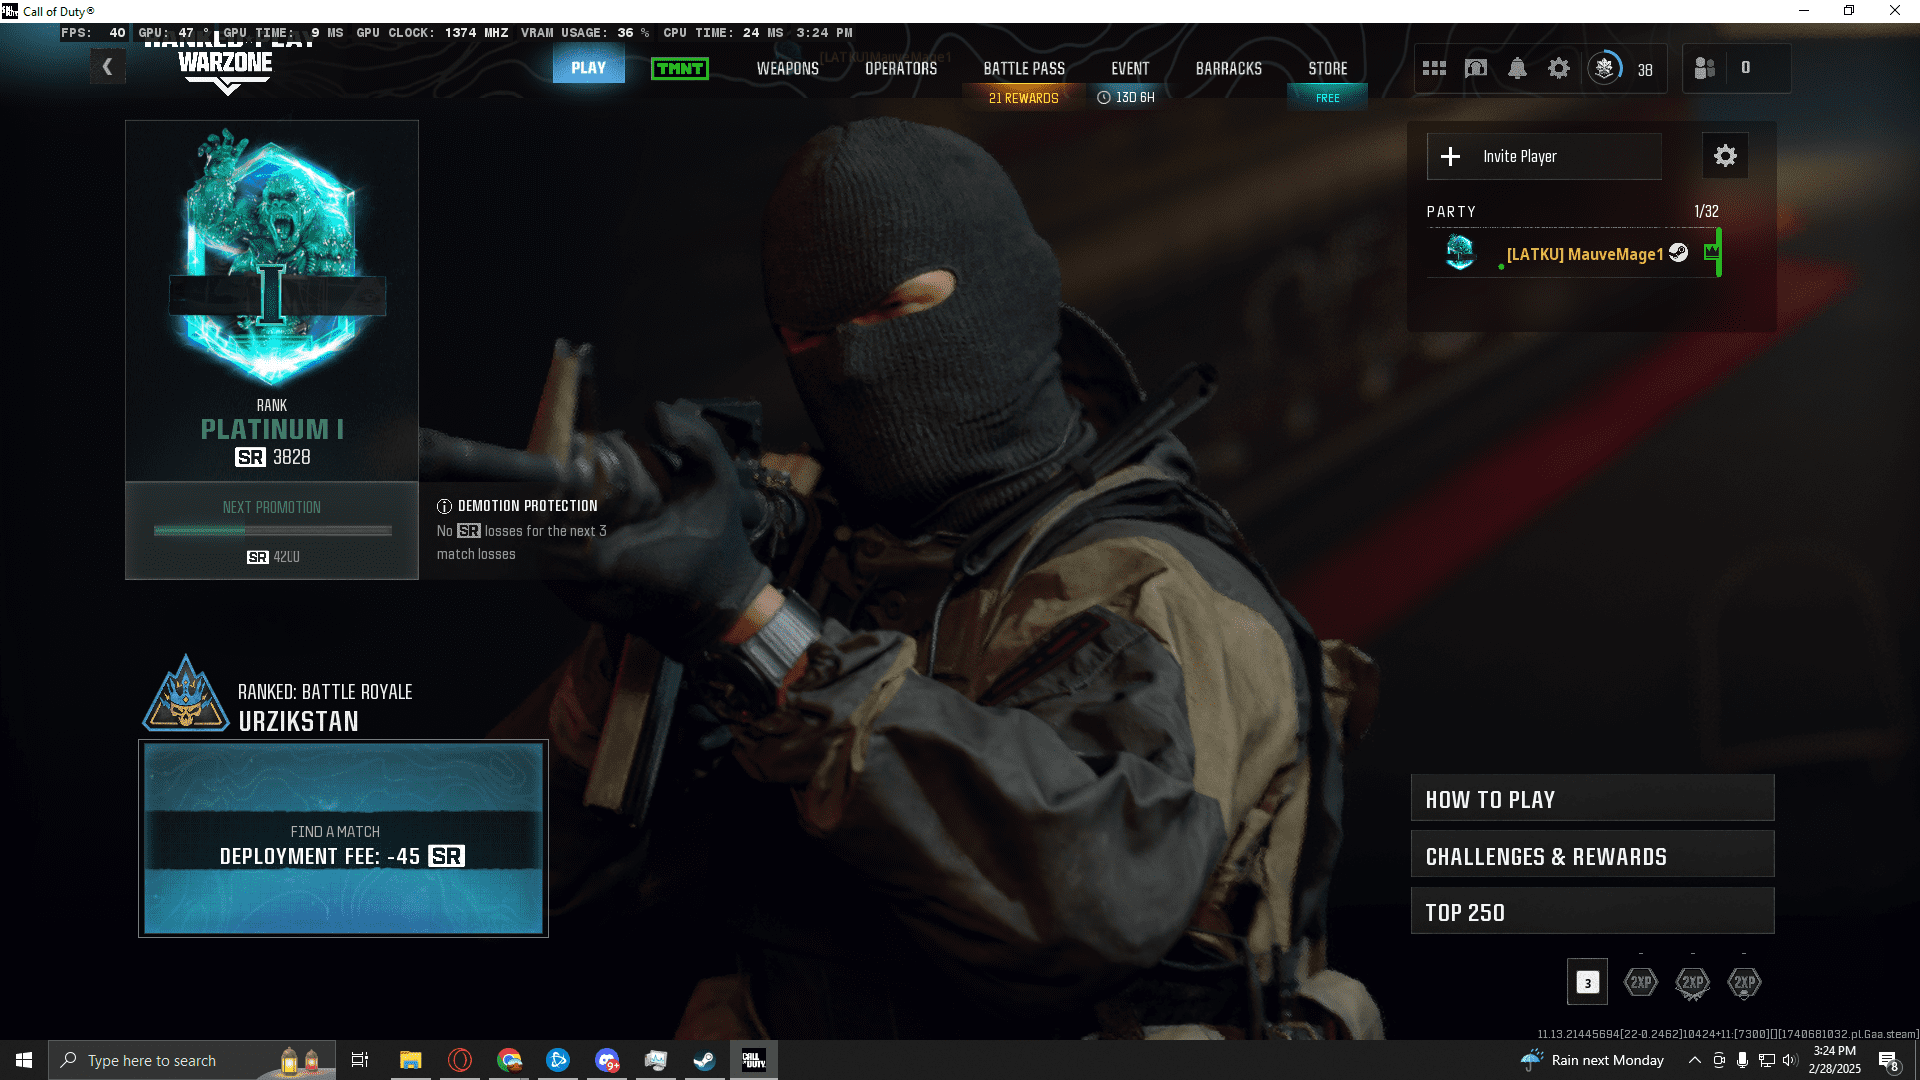This screenshot has width=1920, height=1080.
Task: Open the party settings gear
Action: pyautogui.click(x=1725, y=156)
